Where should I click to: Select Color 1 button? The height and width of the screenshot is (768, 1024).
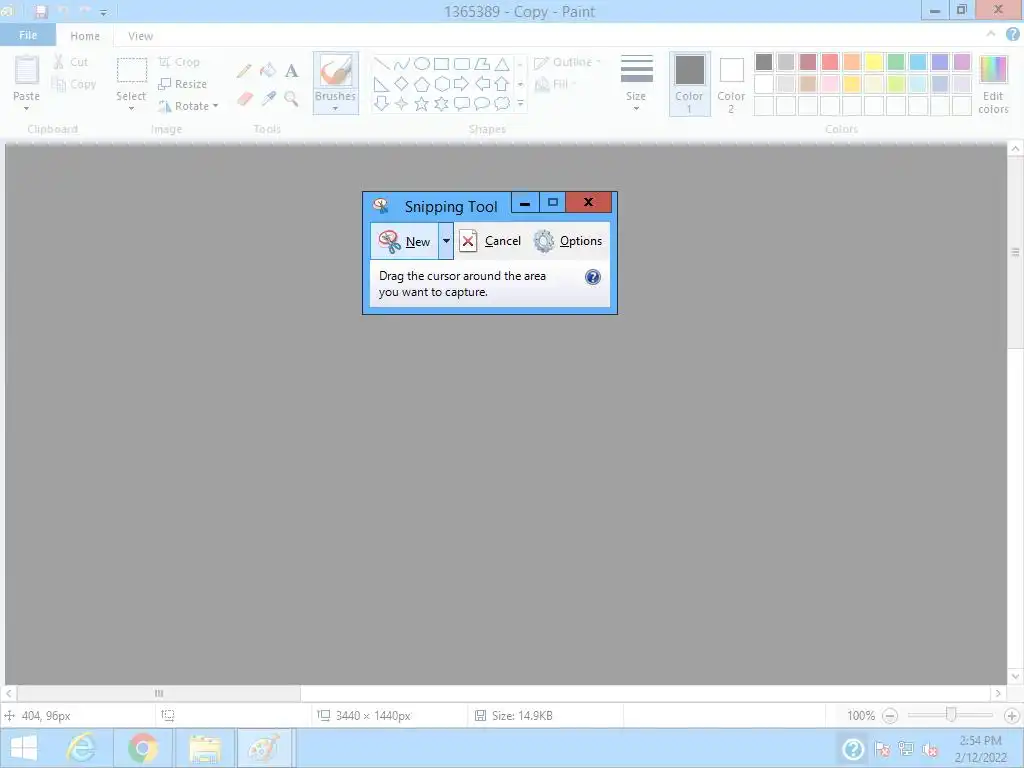coord(690,84)
